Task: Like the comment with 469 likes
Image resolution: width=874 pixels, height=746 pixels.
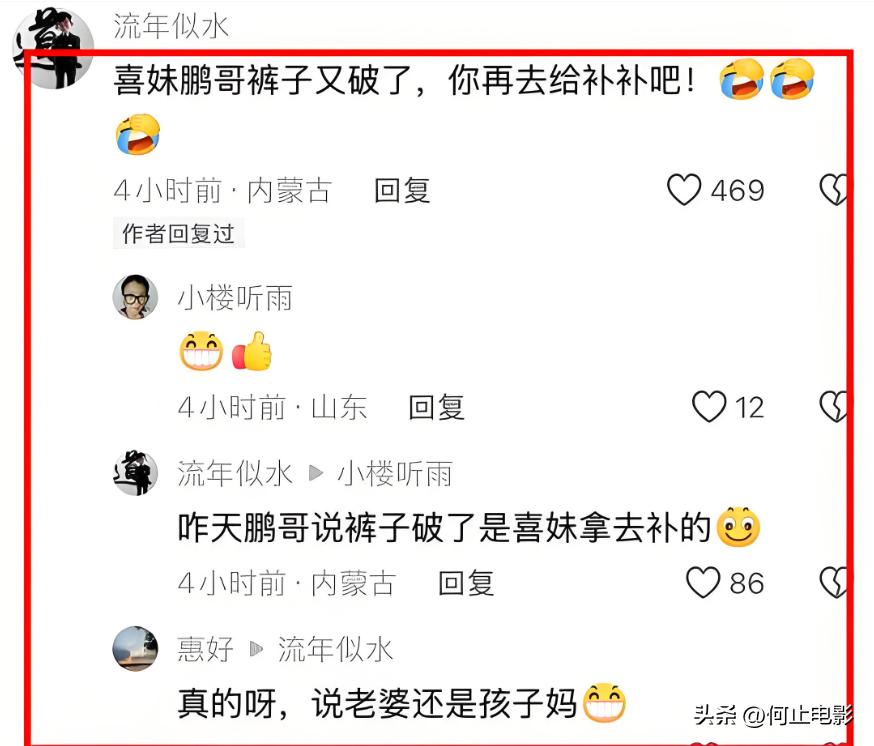Action: click(684, 190)
